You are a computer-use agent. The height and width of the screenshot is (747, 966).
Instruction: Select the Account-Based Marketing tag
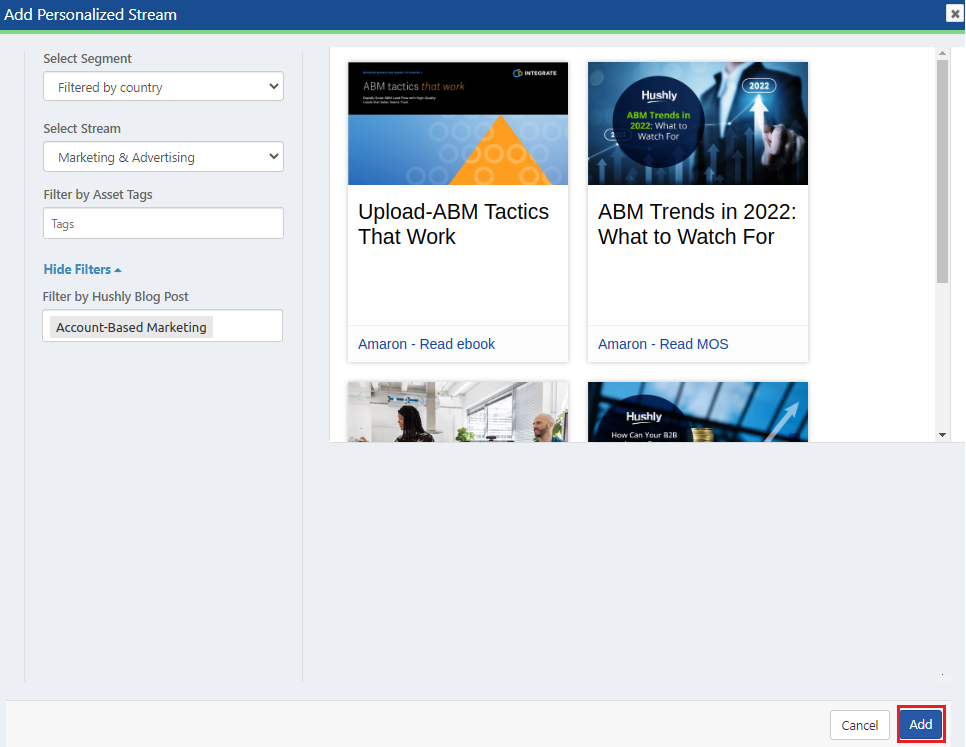tap(131, 327)
